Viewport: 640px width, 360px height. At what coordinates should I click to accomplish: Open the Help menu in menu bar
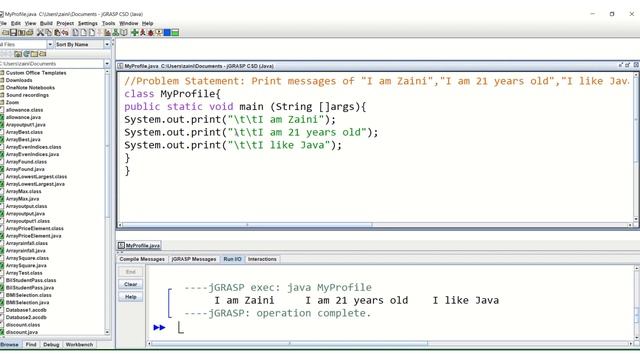point(147,23)
